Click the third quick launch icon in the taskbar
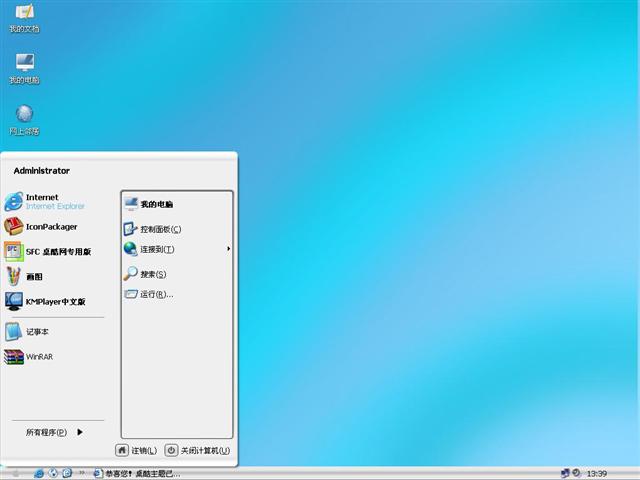This screenshot has height=480, width=640. click(67, 473)
